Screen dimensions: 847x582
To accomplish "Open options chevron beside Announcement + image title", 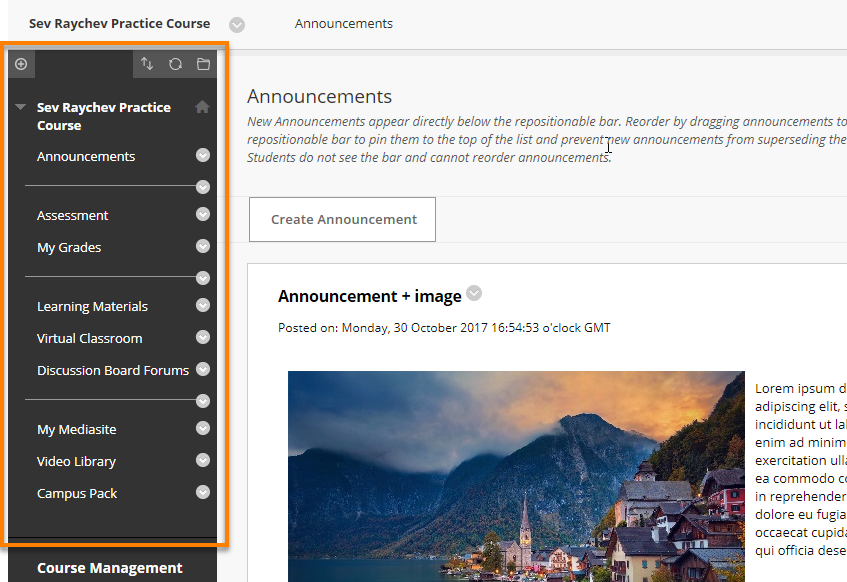I will tap(474, 293).
